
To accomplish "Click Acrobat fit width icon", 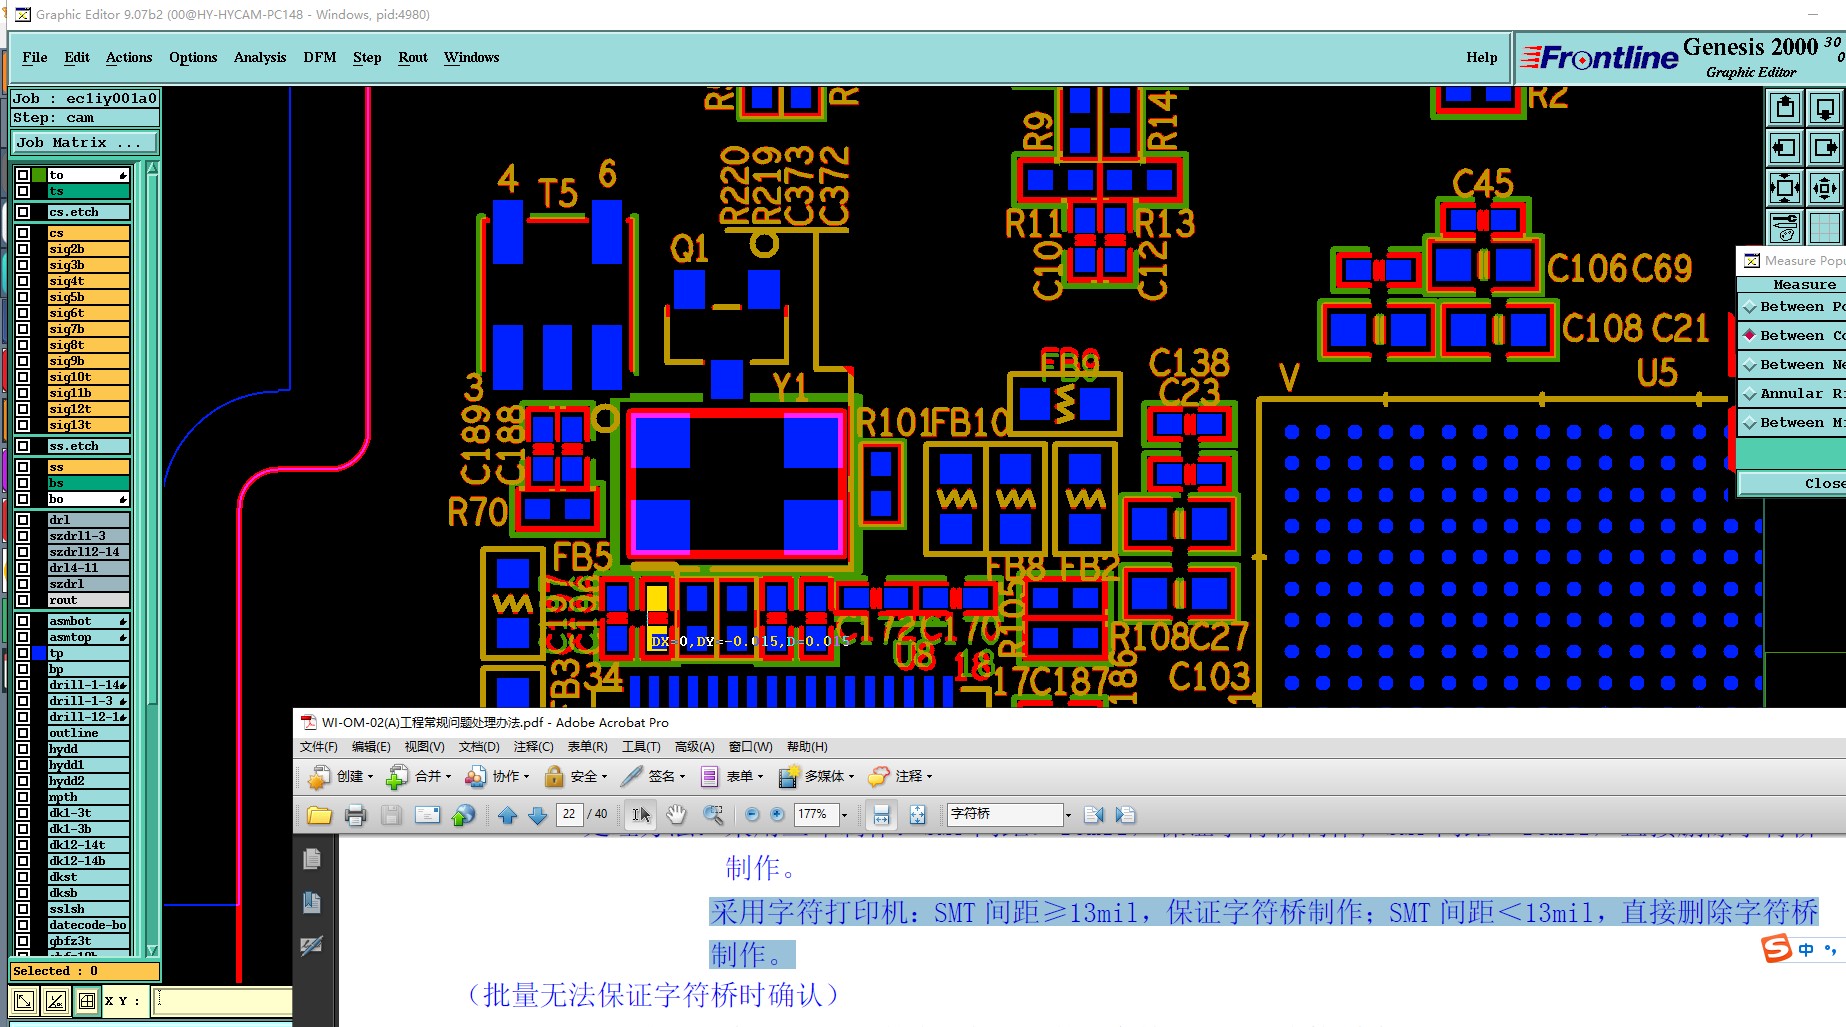I will pyautogui.click(x=881, y=815).
